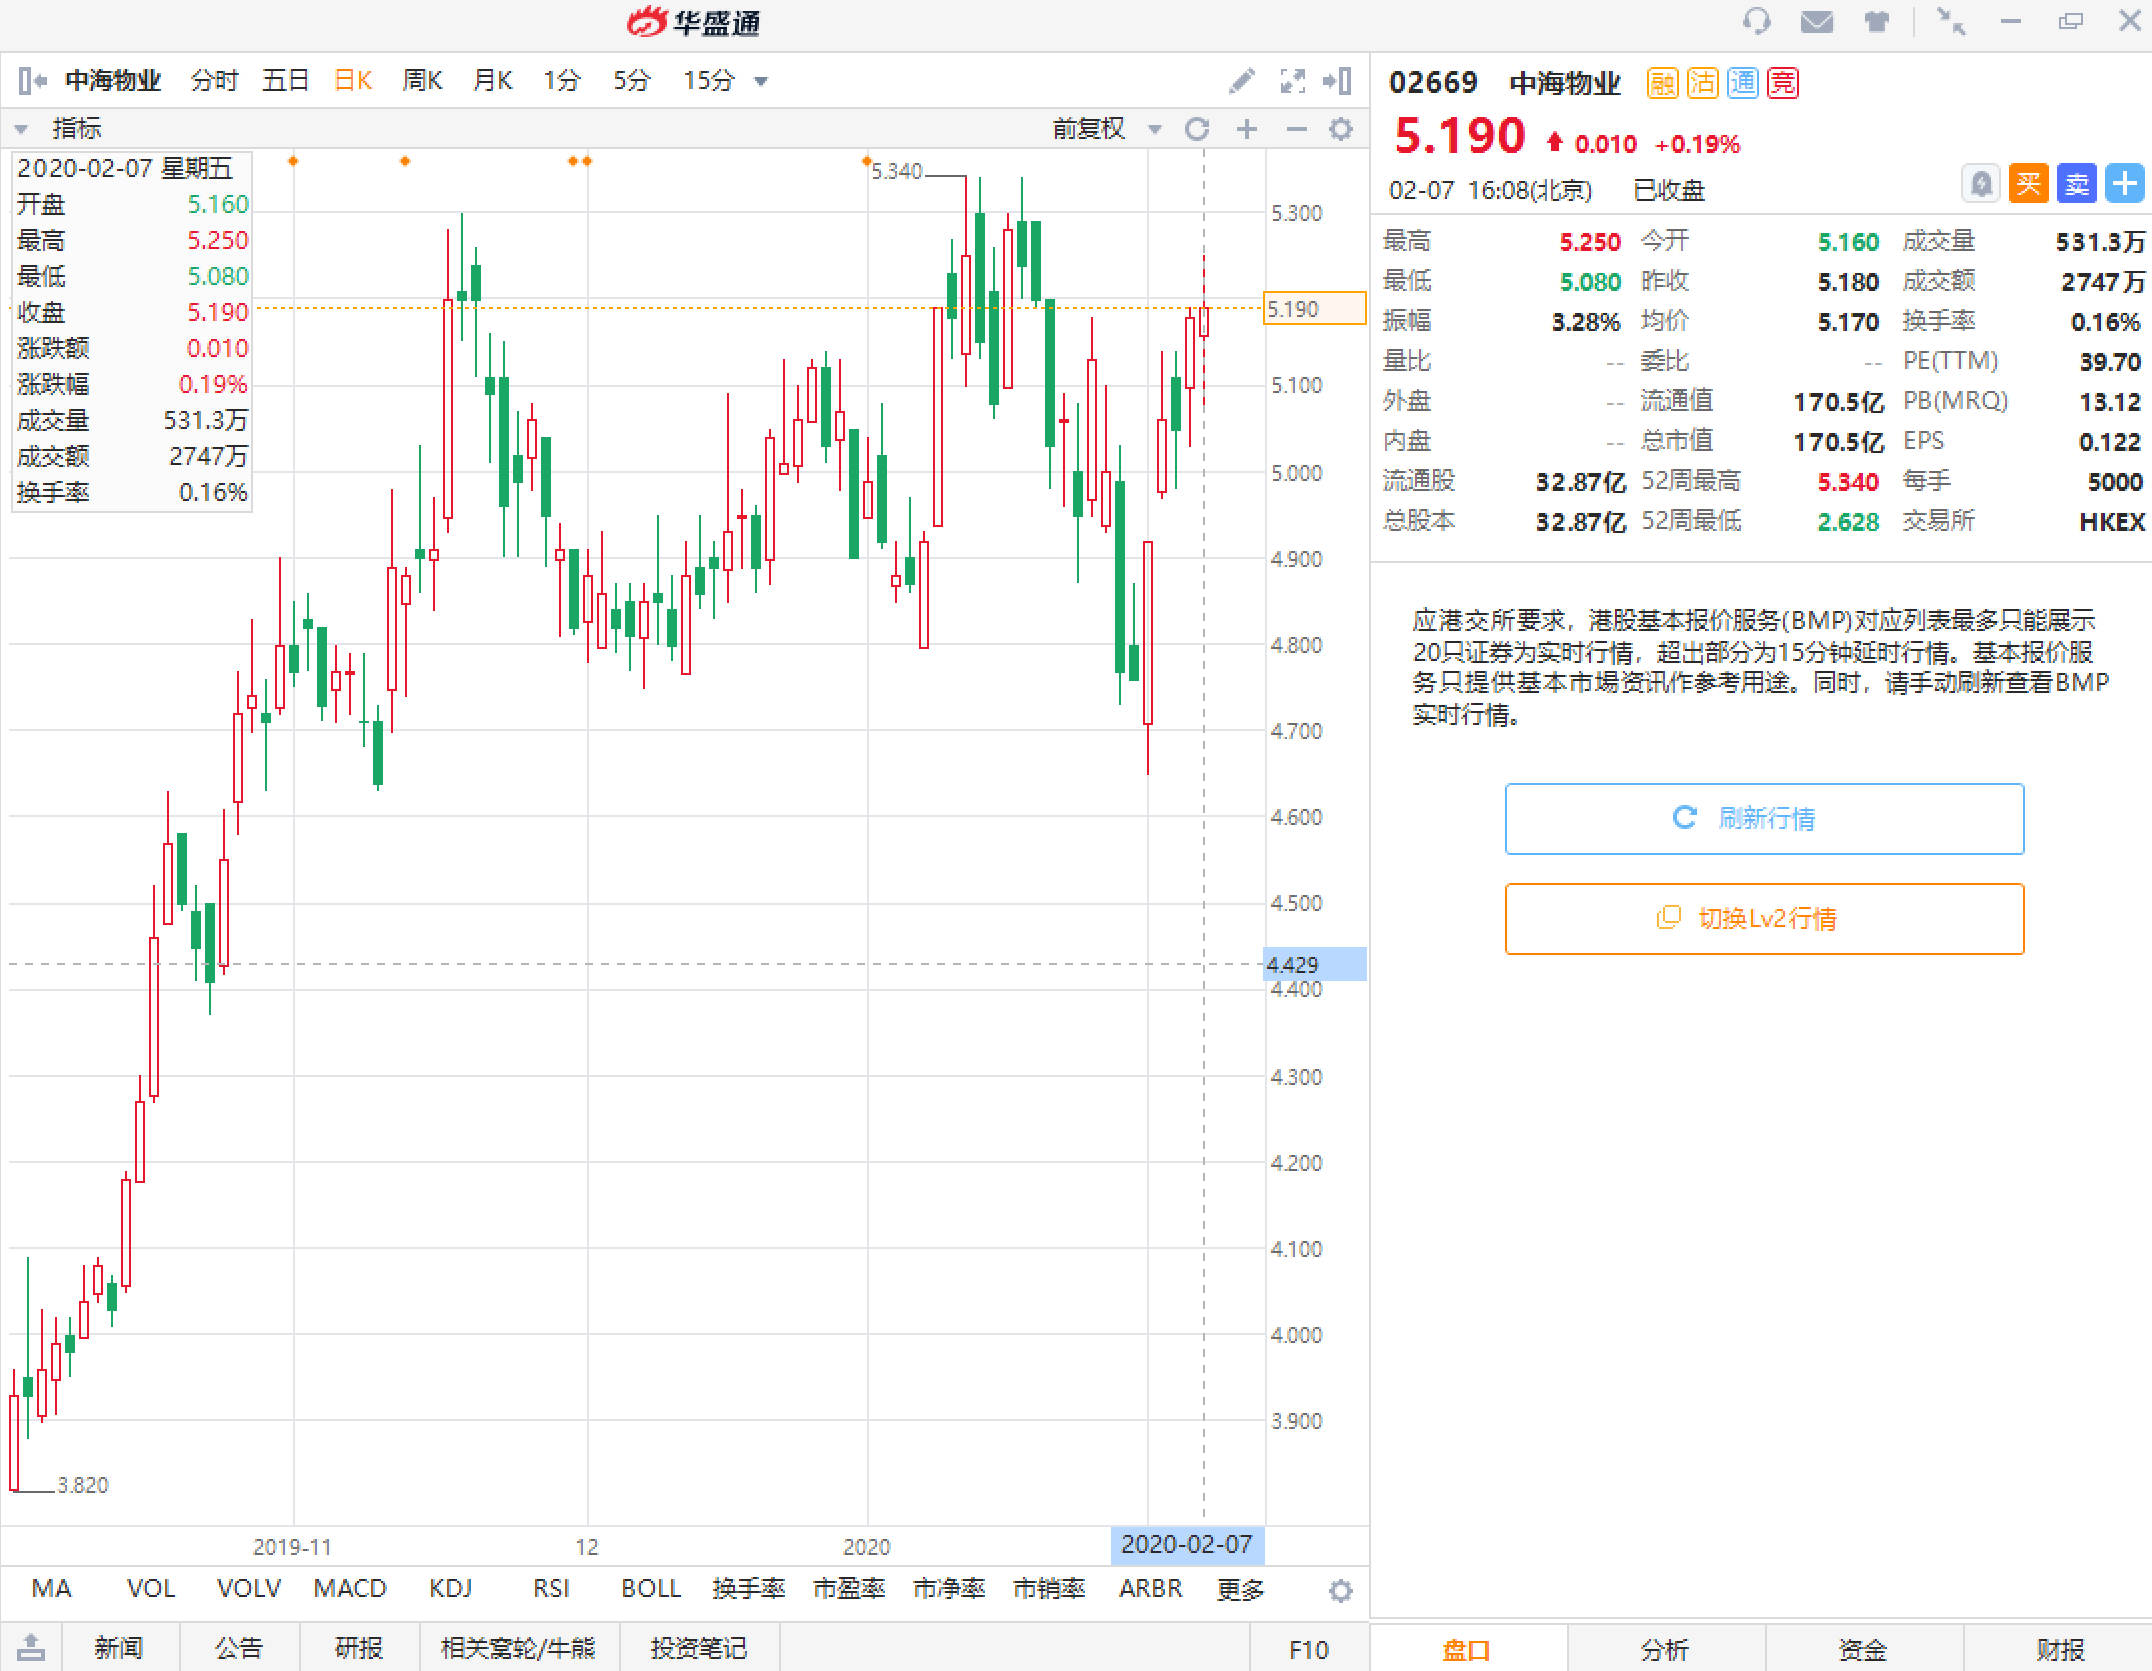Click the price alert bell icon
Image resolution: width=2152 pixels, height=1671 pixels.
click(x=1980, y=184)
